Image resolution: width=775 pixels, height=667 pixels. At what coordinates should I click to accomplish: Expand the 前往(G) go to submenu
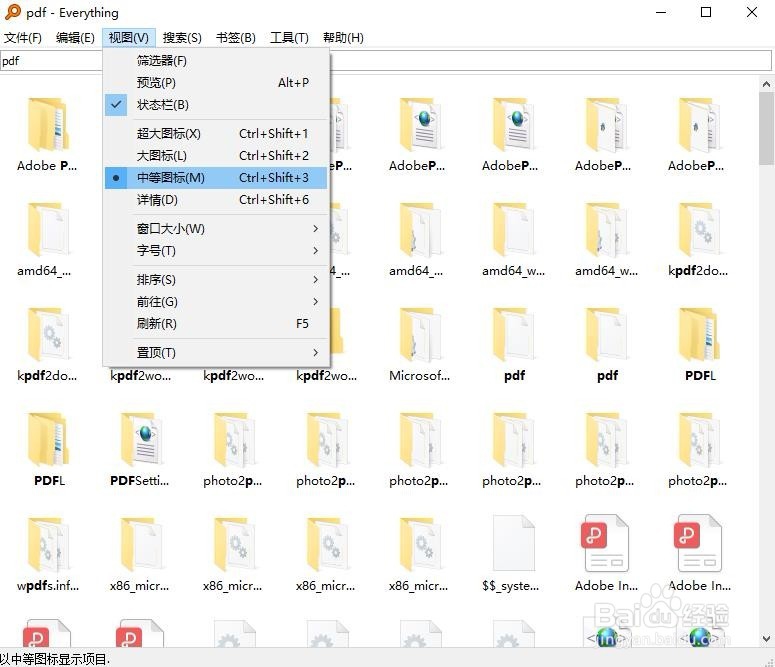point(216,302)
